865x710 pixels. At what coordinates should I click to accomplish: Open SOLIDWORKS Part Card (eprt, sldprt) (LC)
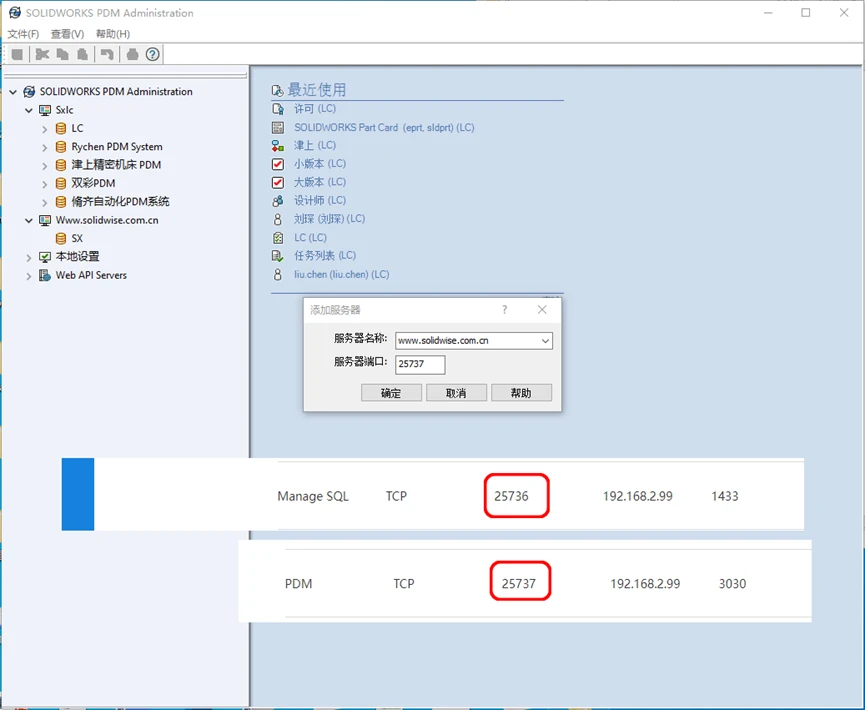384,127
